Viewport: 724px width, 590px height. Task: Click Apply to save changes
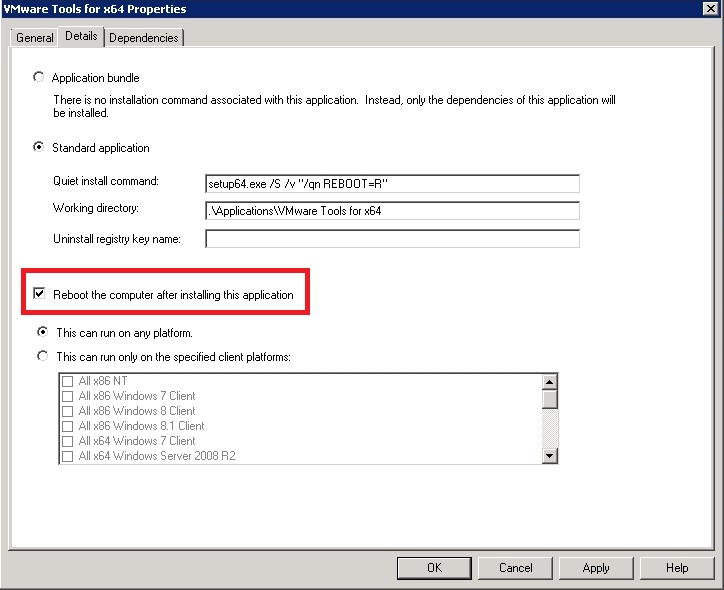pyautogui.click(x=596, y=568)
